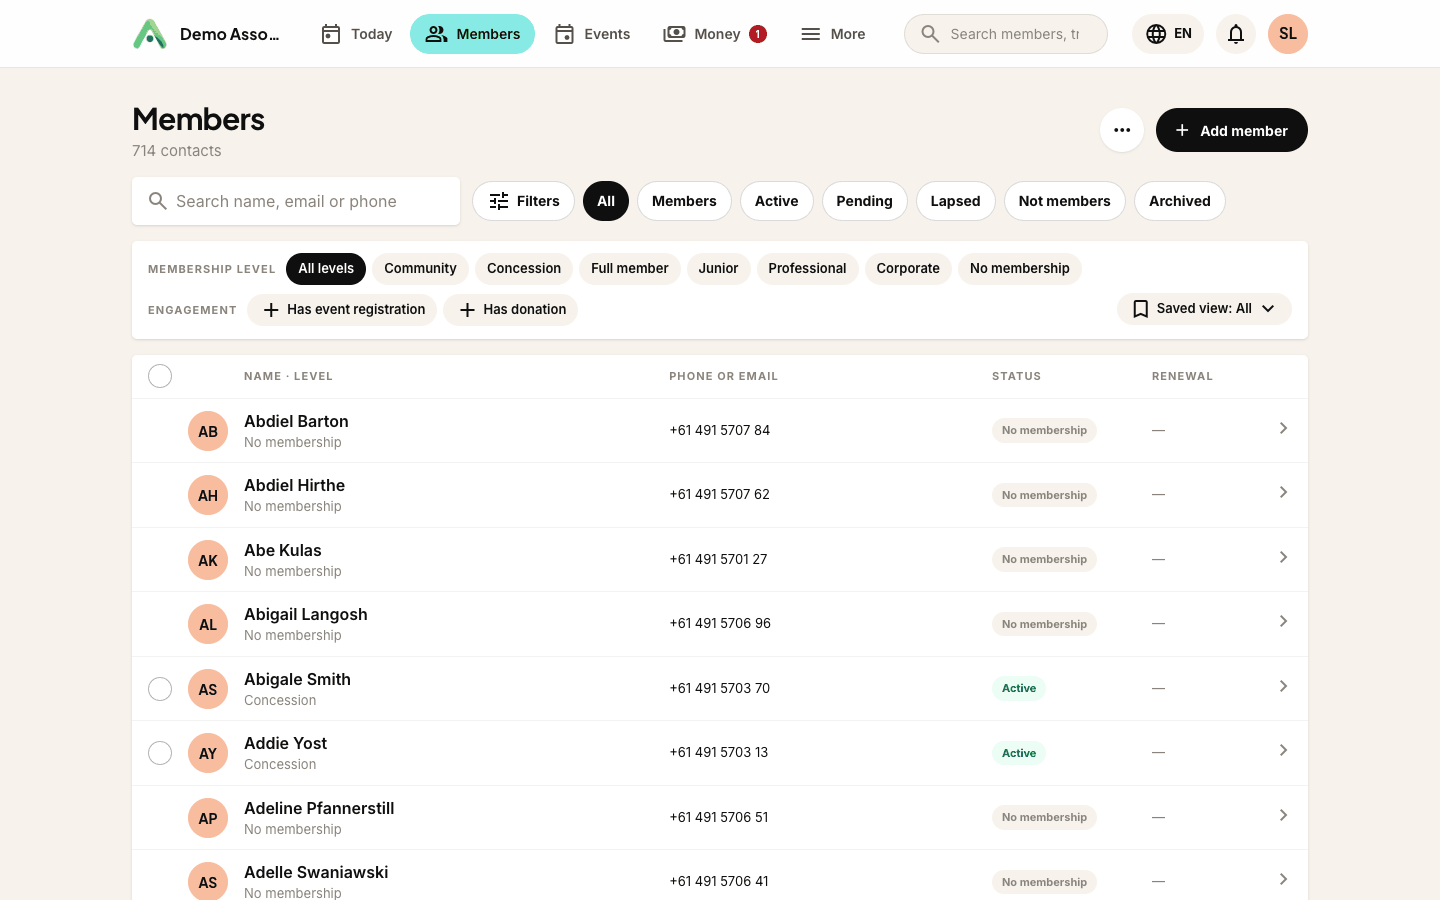This screenshot has height=900, width=1440.
Task: Open Abigail Langosh's row chevron
Action: (1283, 621)
